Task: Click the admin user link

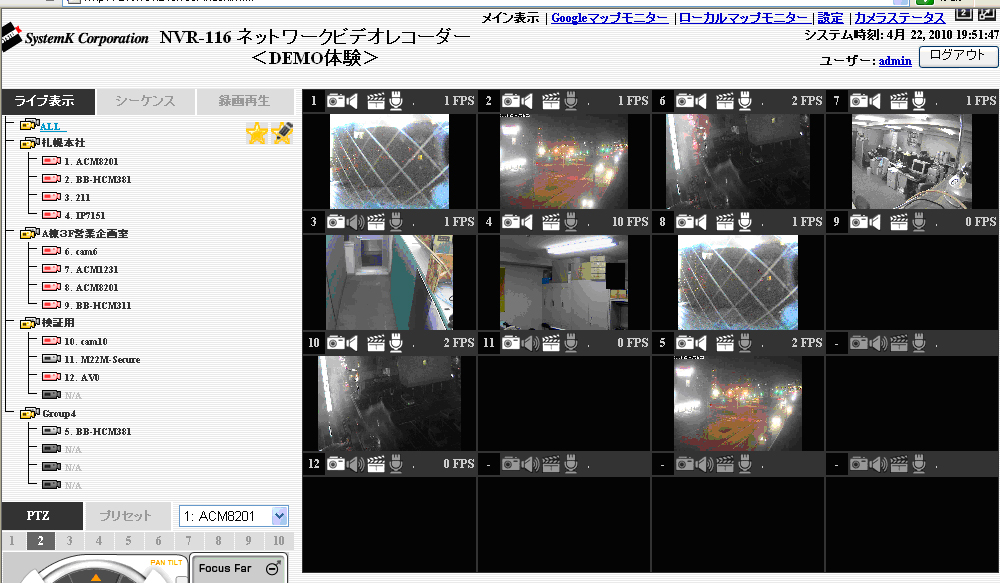Action: click(895, 61)
